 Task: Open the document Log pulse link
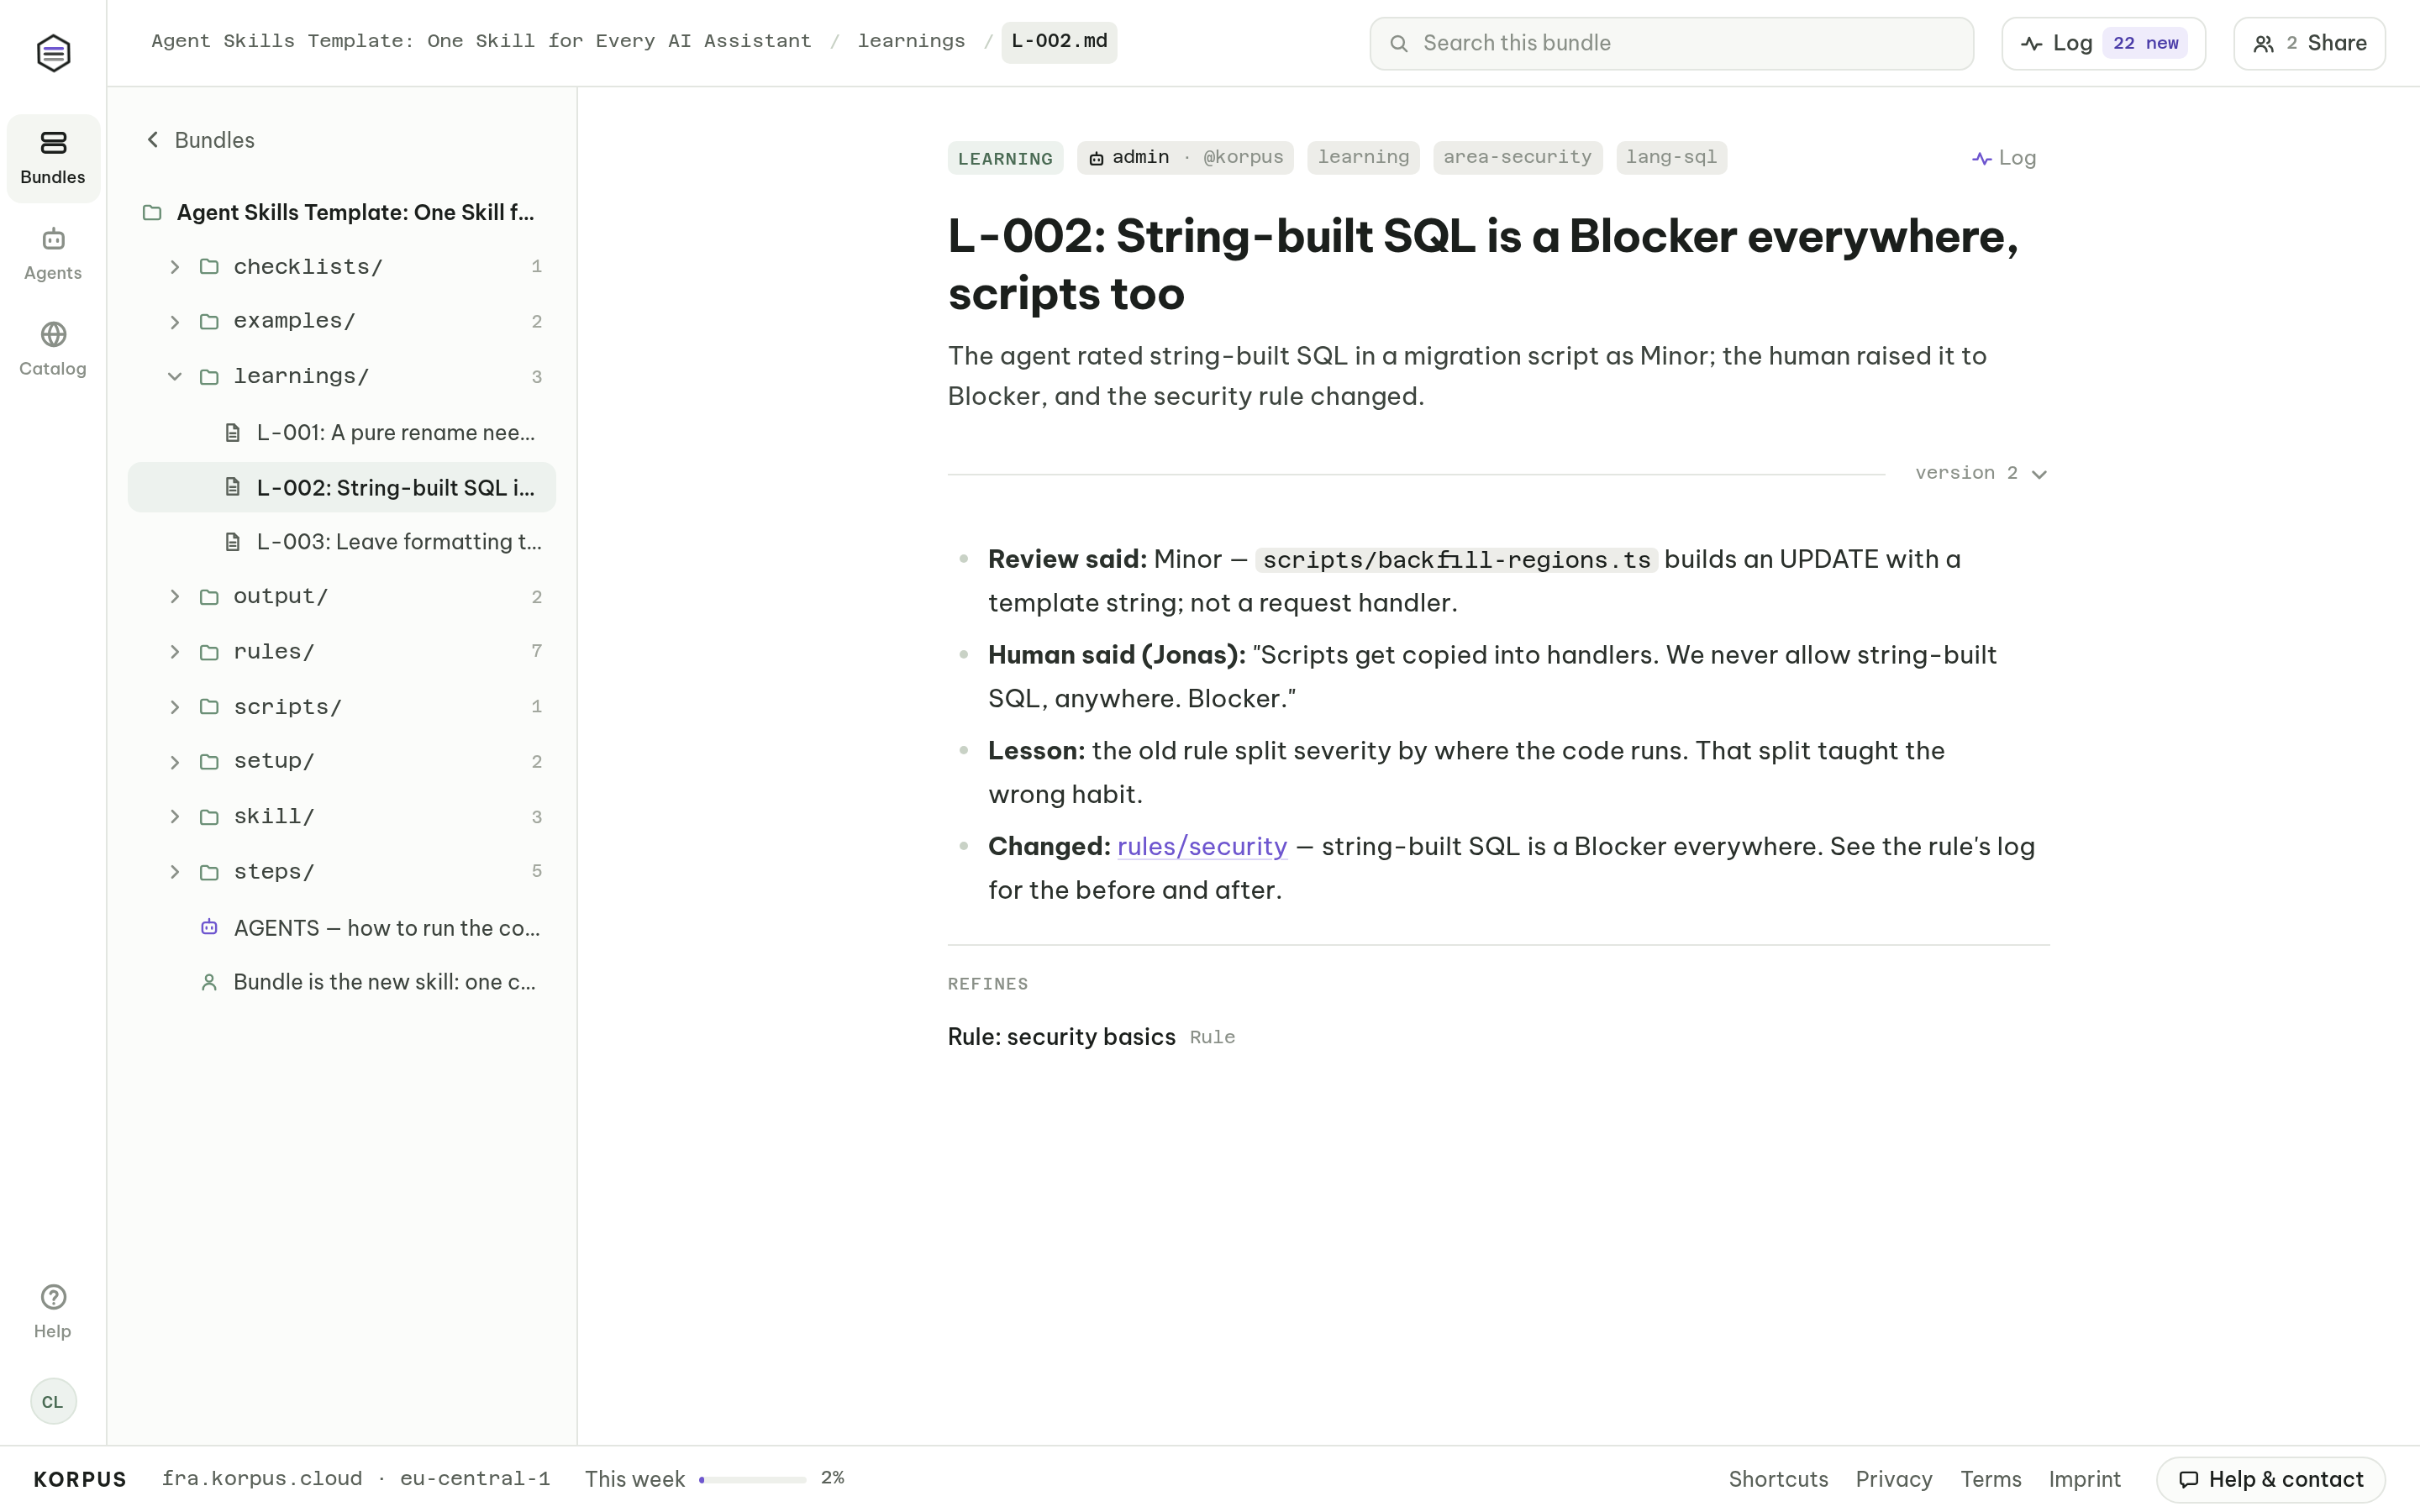click(2004, 158)
